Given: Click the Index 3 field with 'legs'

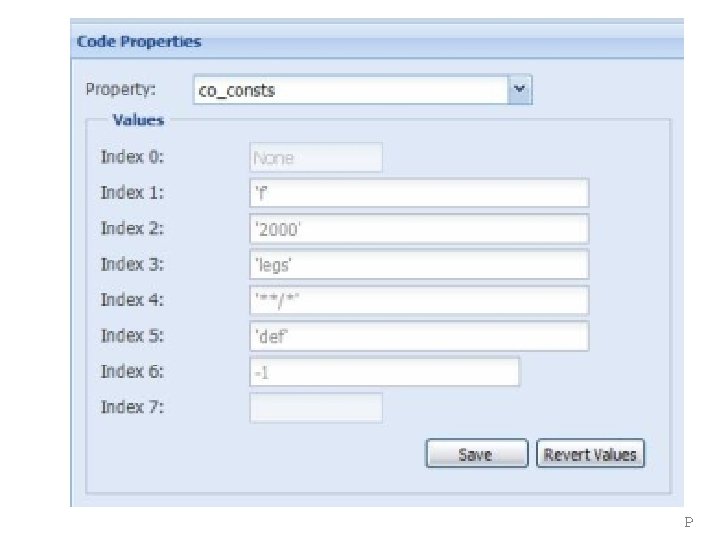Looking at the screenshot, I should [x=418, y=265].
